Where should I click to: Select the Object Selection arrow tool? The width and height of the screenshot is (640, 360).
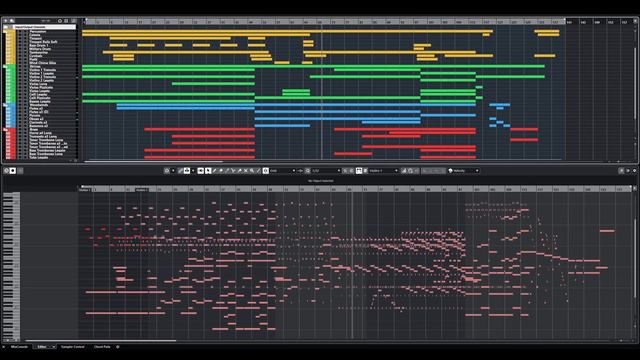pos(208,171)
